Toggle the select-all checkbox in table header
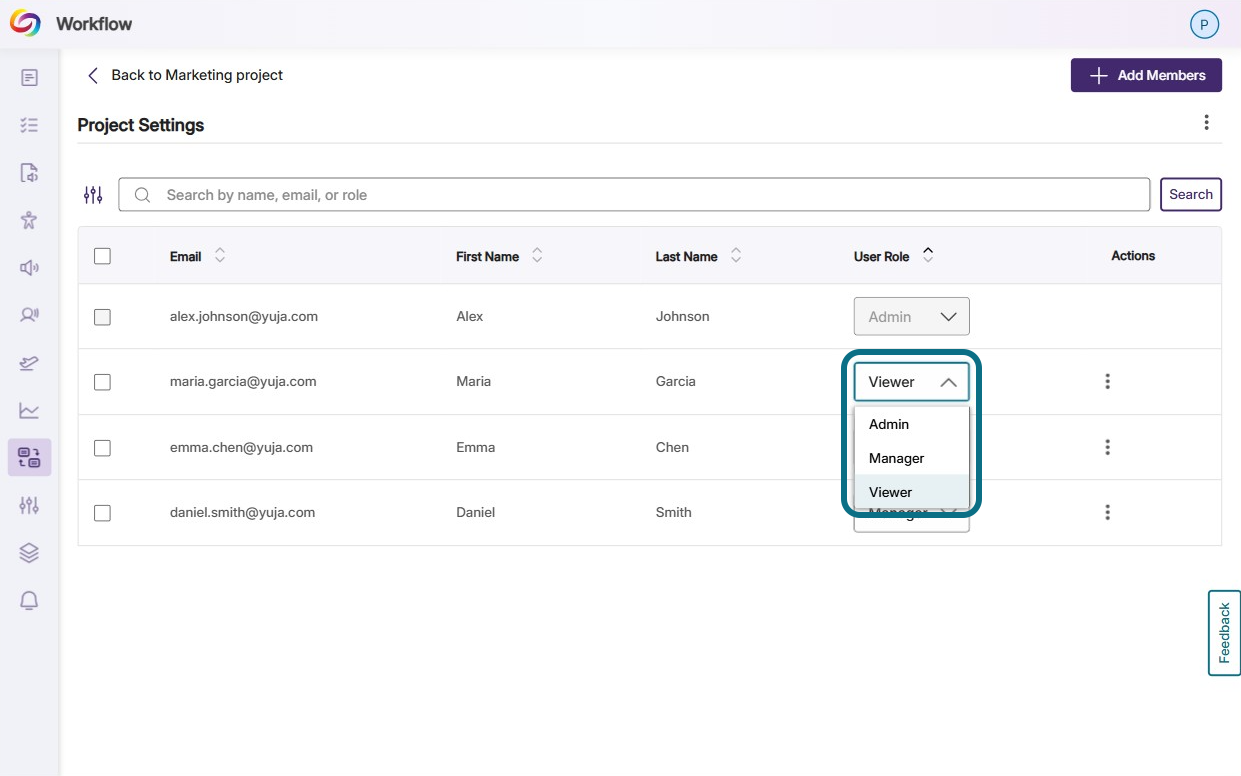The width and height of the screenshot is (1241, 776). (x=102, y=256)
